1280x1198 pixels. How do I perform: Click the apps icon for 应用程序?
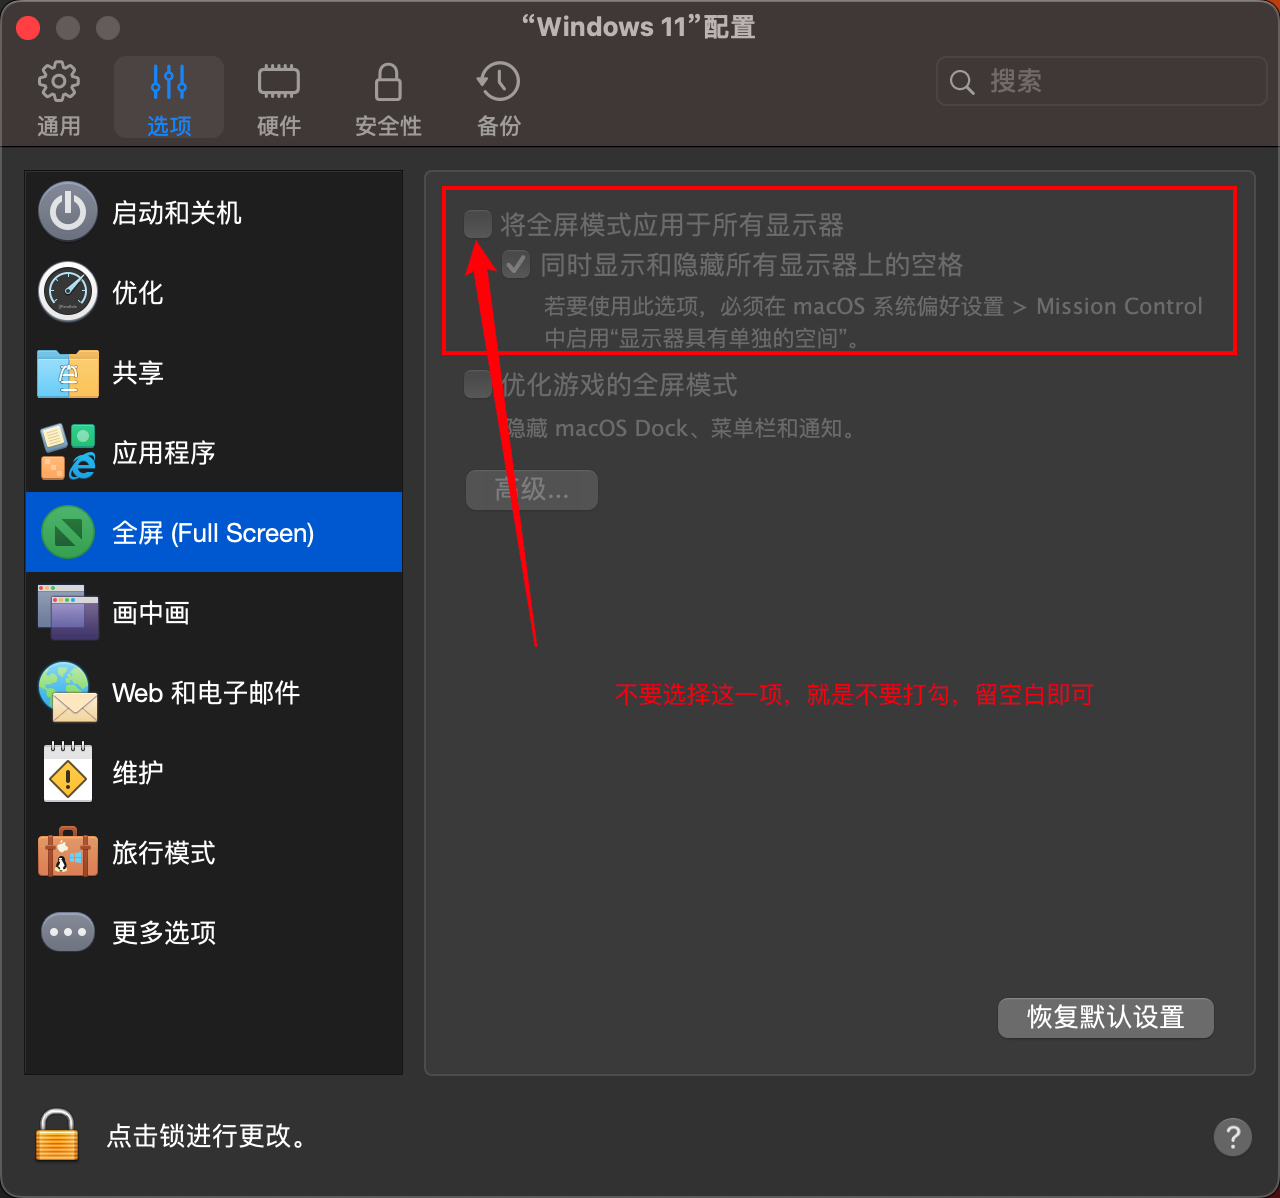(x=68, y=452)
